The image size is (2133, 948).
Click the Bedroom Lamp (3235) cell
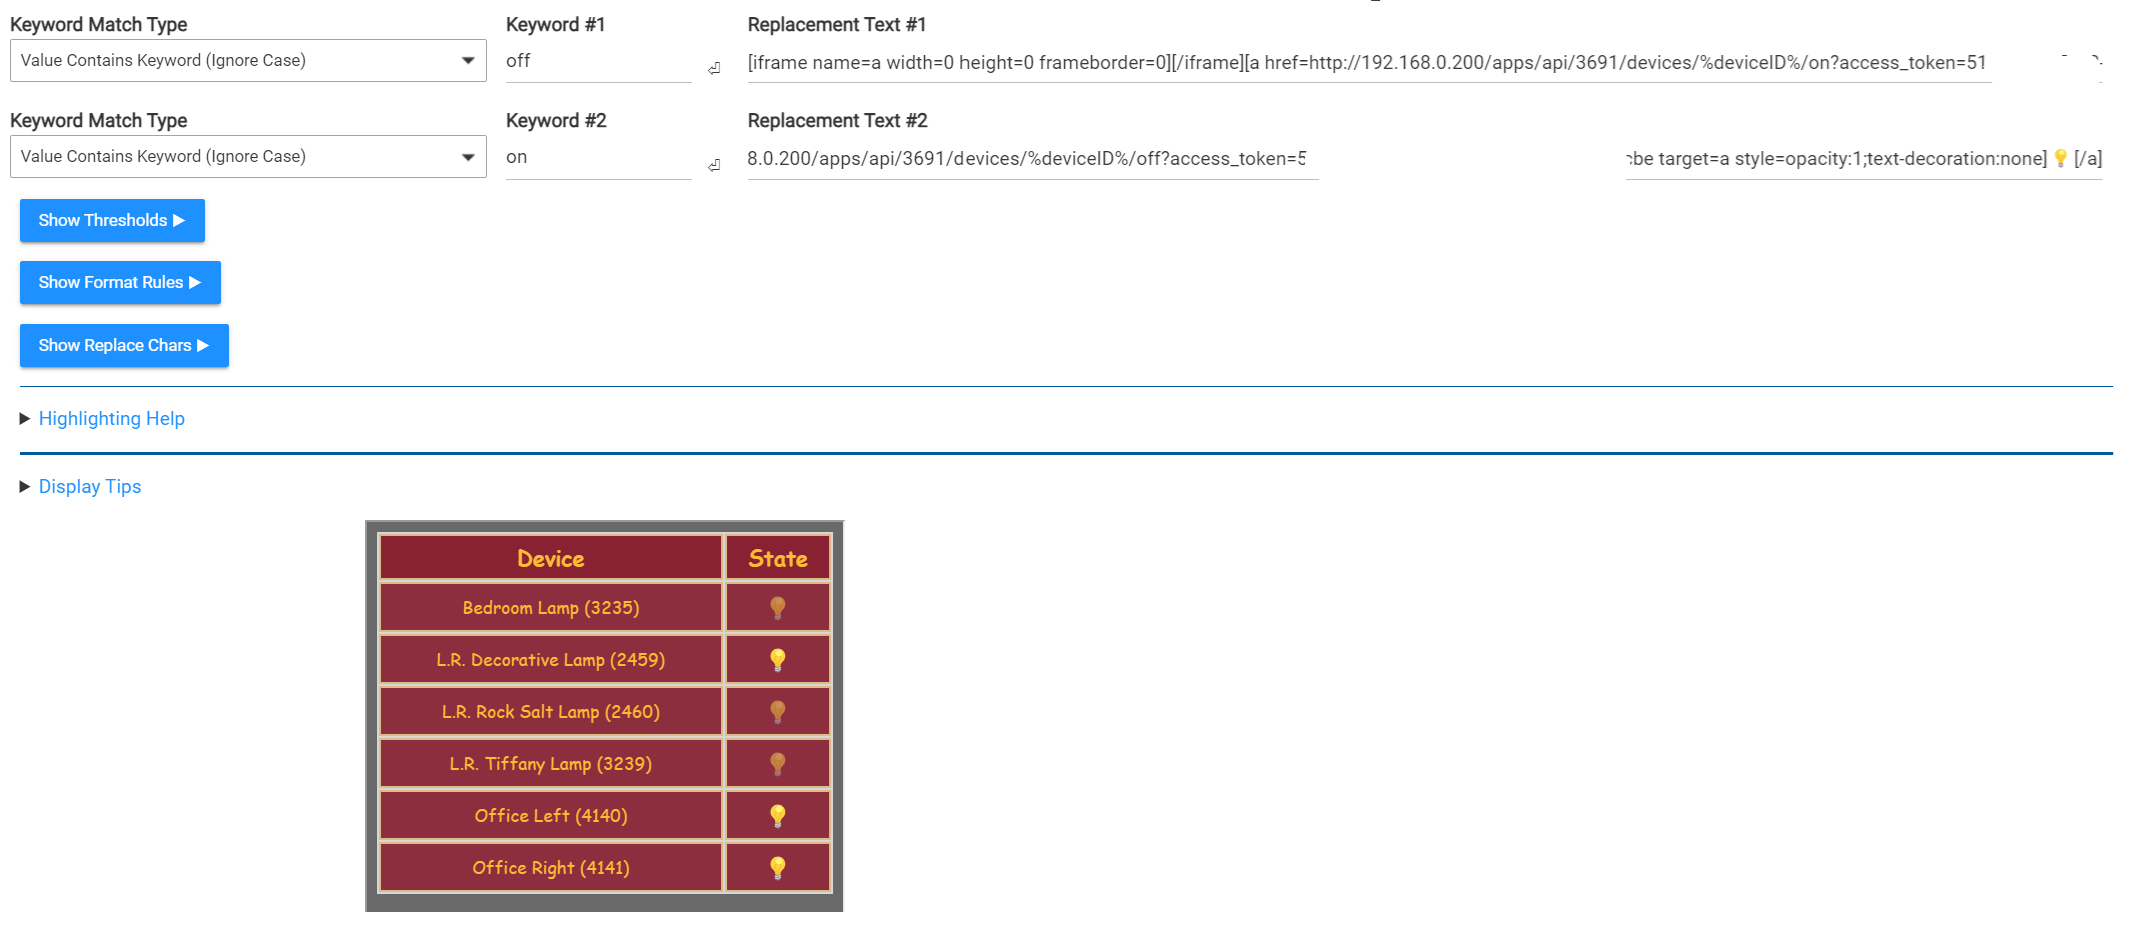tap(551, 608)
